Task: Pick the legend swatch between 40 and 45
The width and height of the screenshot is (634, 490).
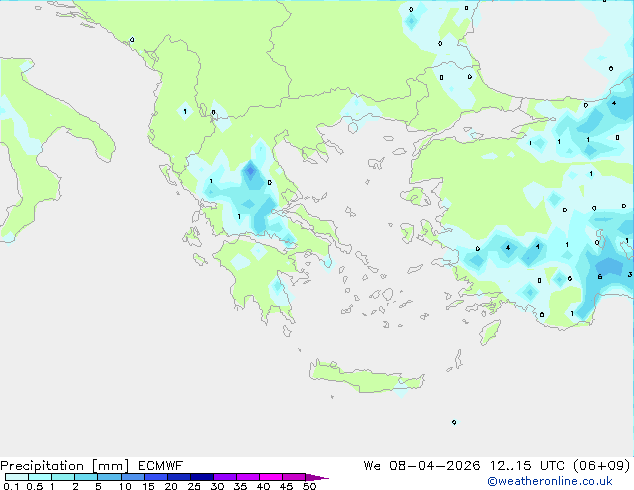Action: (271, 477)
